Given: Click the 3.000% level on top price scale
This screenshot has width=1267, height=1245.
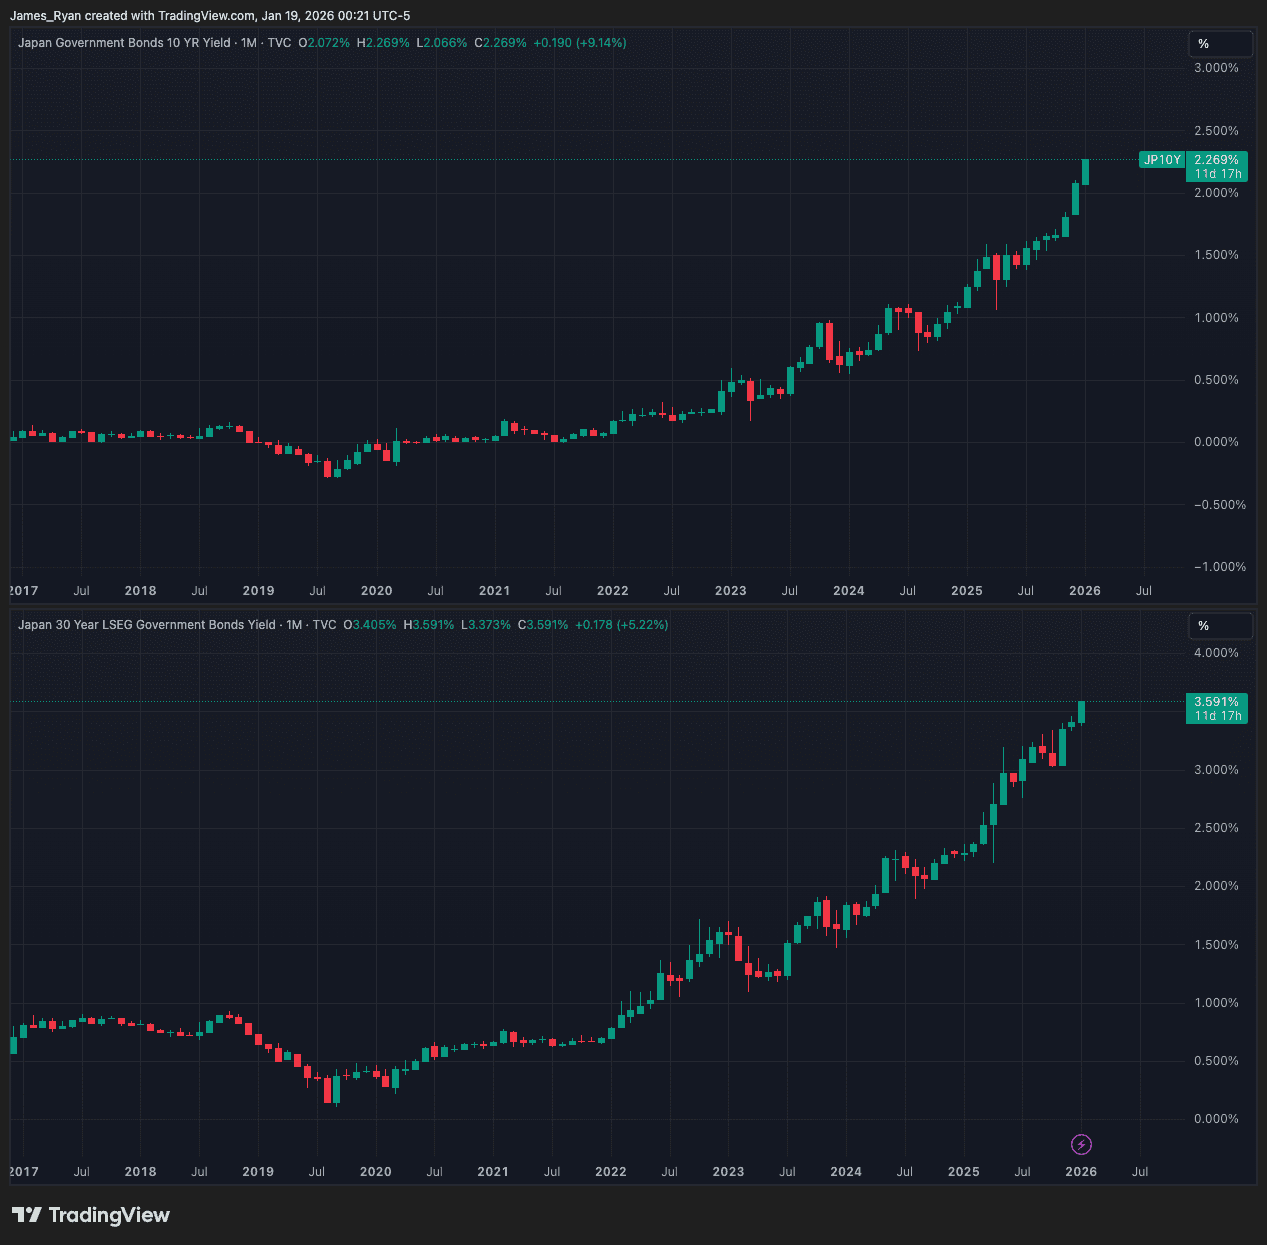Looking at the screenshot, I should click(1216, 68).
